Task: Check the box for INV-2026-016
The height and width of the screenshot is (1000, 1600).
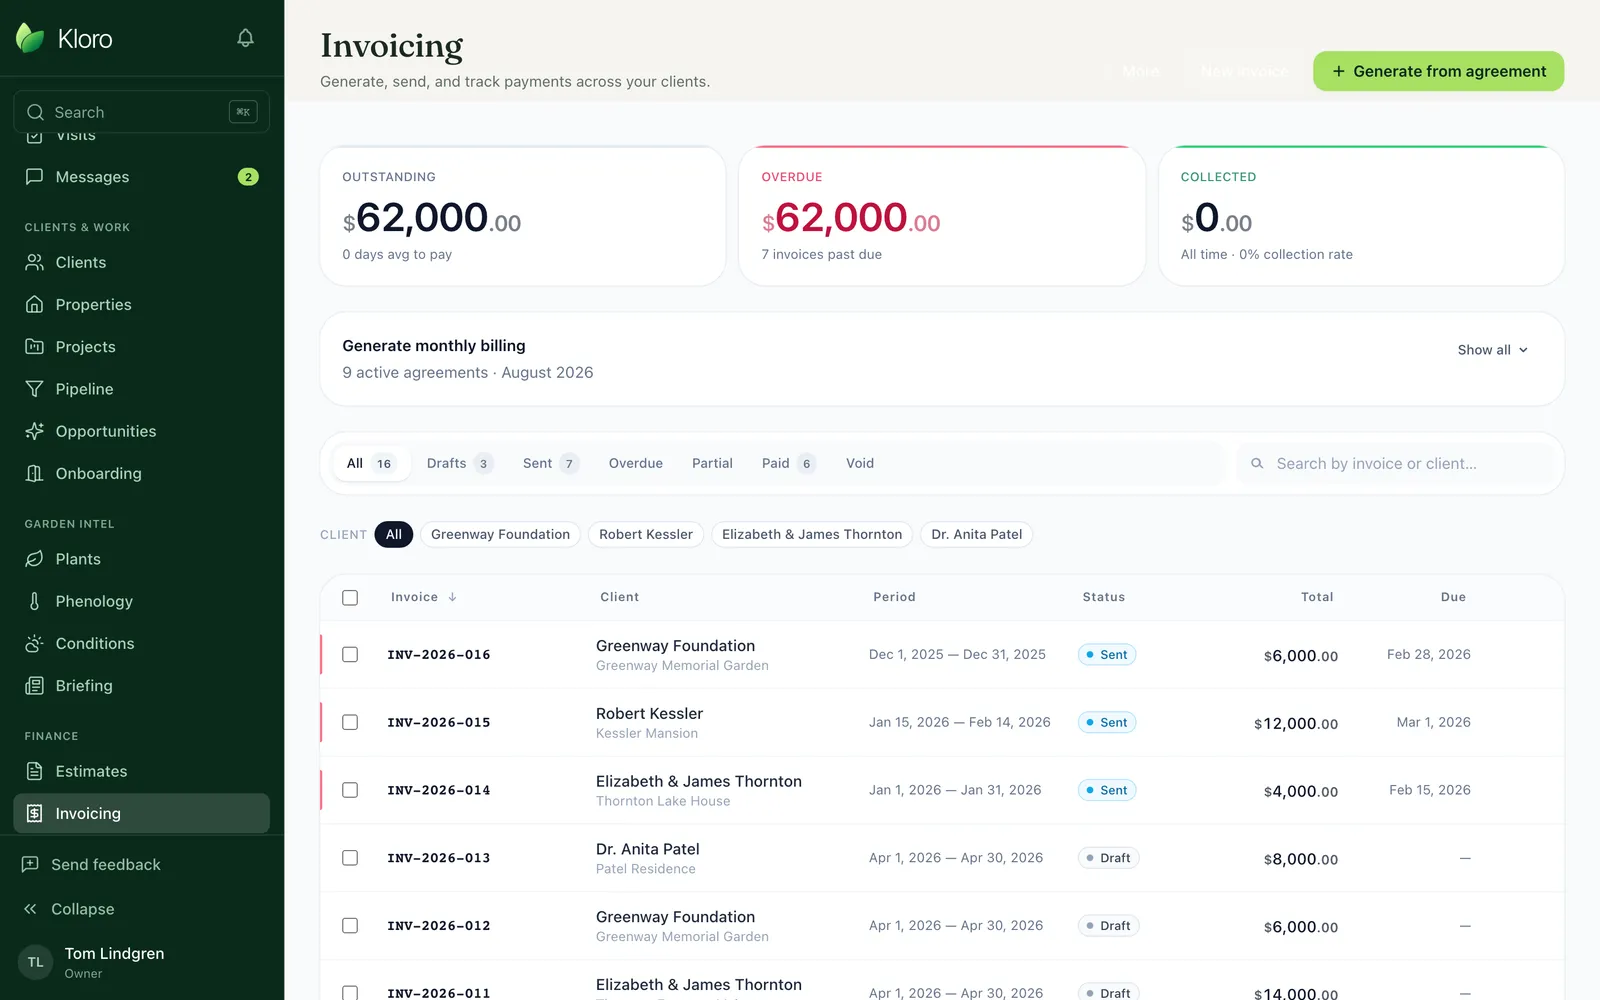Action: click(350, 654)
